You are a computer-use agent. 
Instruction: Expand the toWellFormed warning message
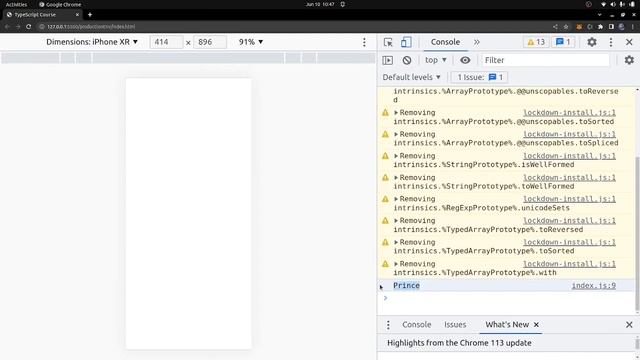click(396, 178)
